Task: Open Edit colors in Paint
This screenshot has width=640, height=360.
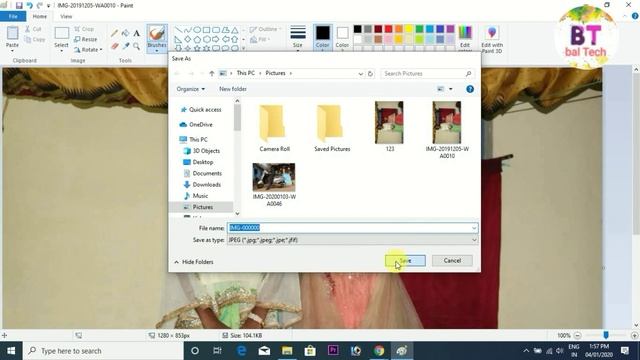Action: (465, 38)
